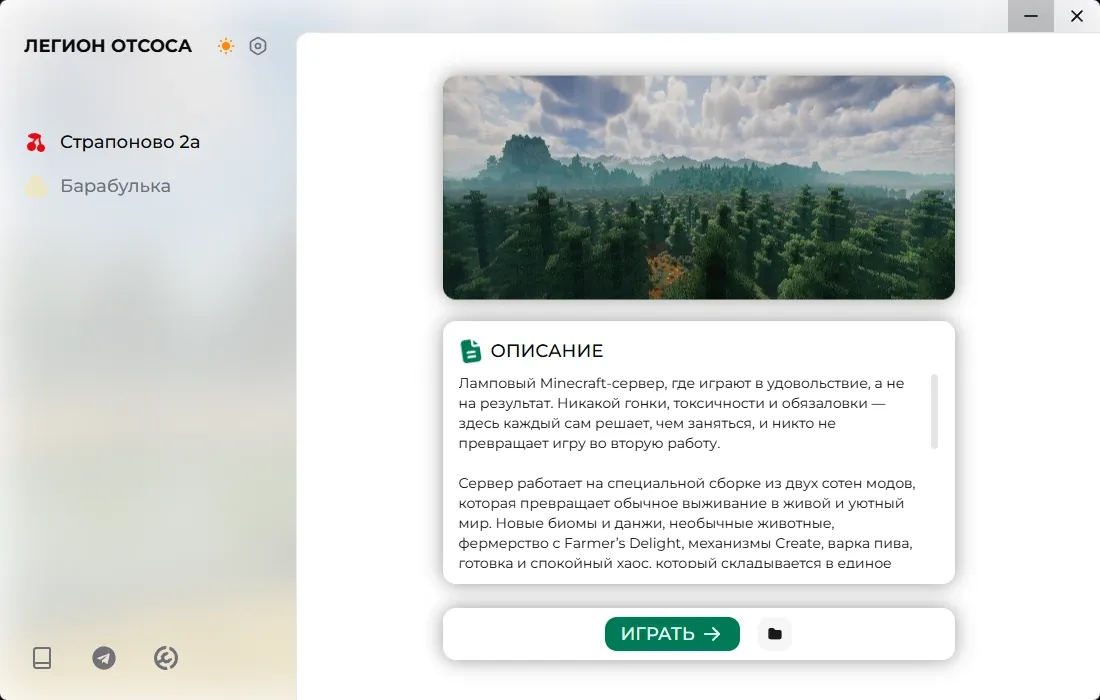Toggle the sun light-theme icon
Image resolution: width=1100 pixels, height=700 pixels.
coord(226,46)
